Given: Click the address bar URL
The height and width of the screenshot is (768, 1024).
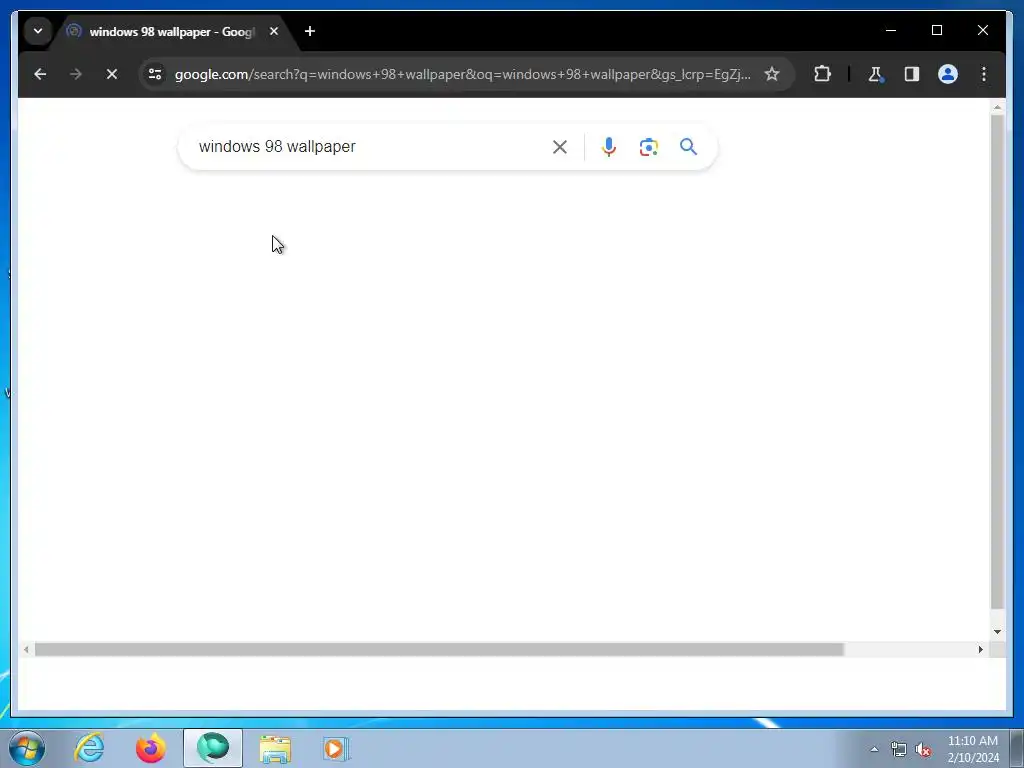Looking at the screenshot, I should click(462, 74).
